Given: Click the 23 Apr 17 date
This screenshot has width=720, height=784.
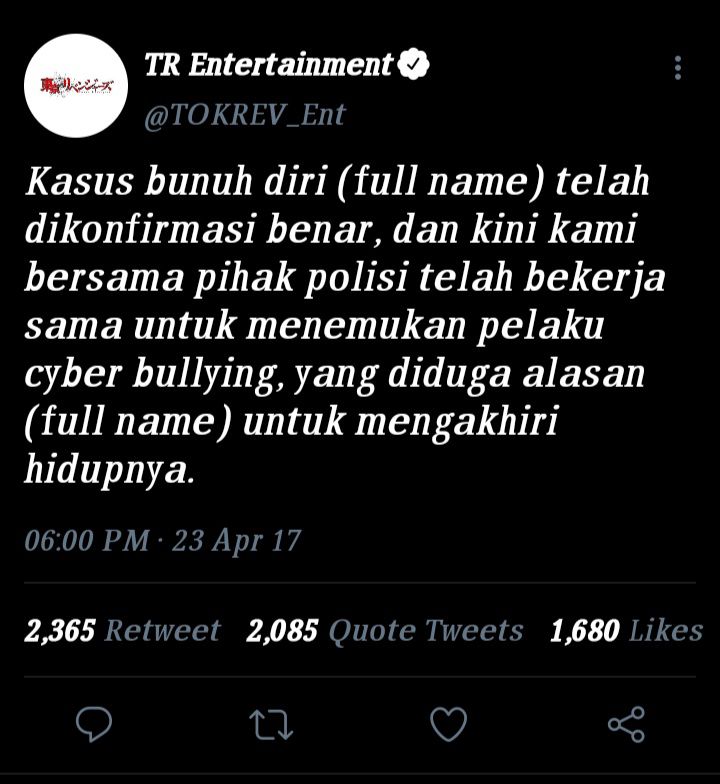Looking at the screenshot, I should [x=236, y=541].
